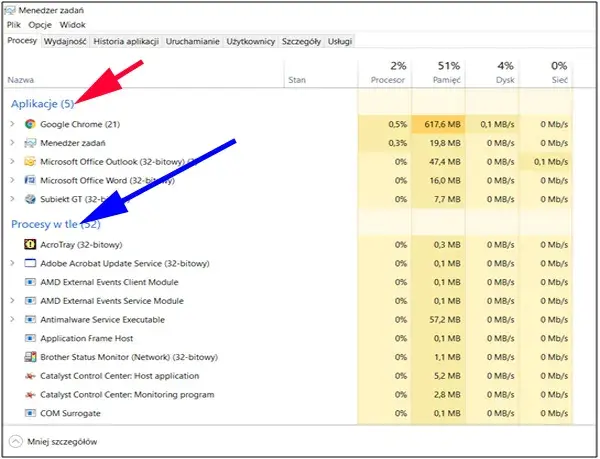
Task: Expand Antimalware Service Executable row
Action: tap(12, 319)
